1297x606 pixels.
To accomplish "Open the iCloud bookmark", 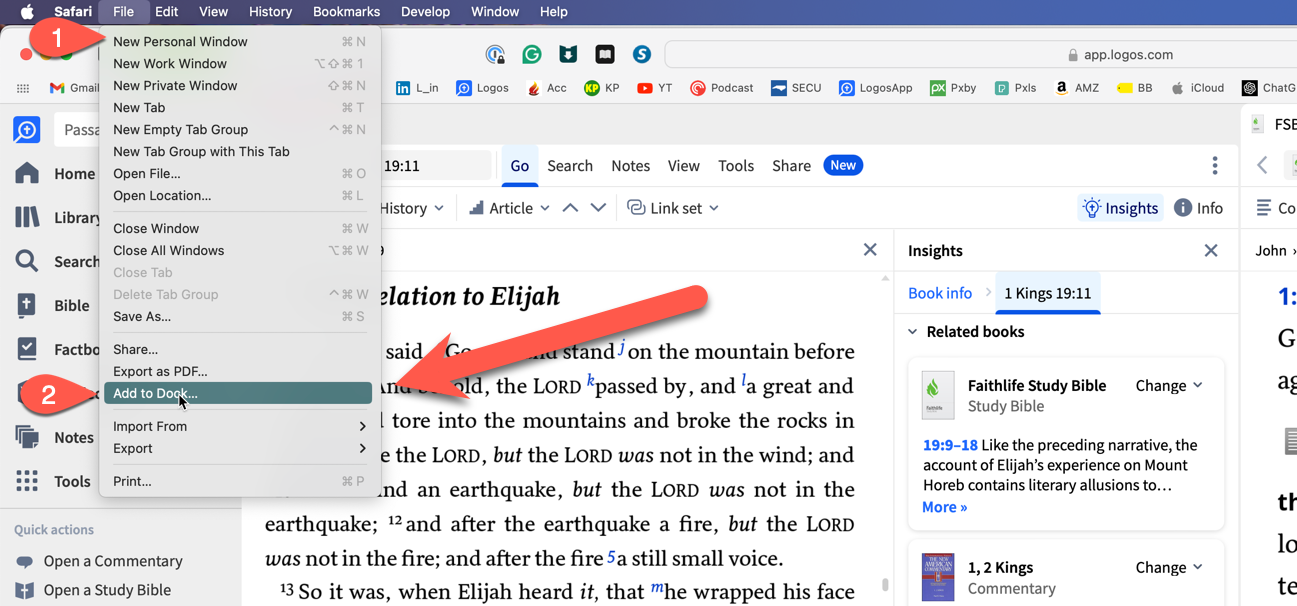I will coord(1198,88).
